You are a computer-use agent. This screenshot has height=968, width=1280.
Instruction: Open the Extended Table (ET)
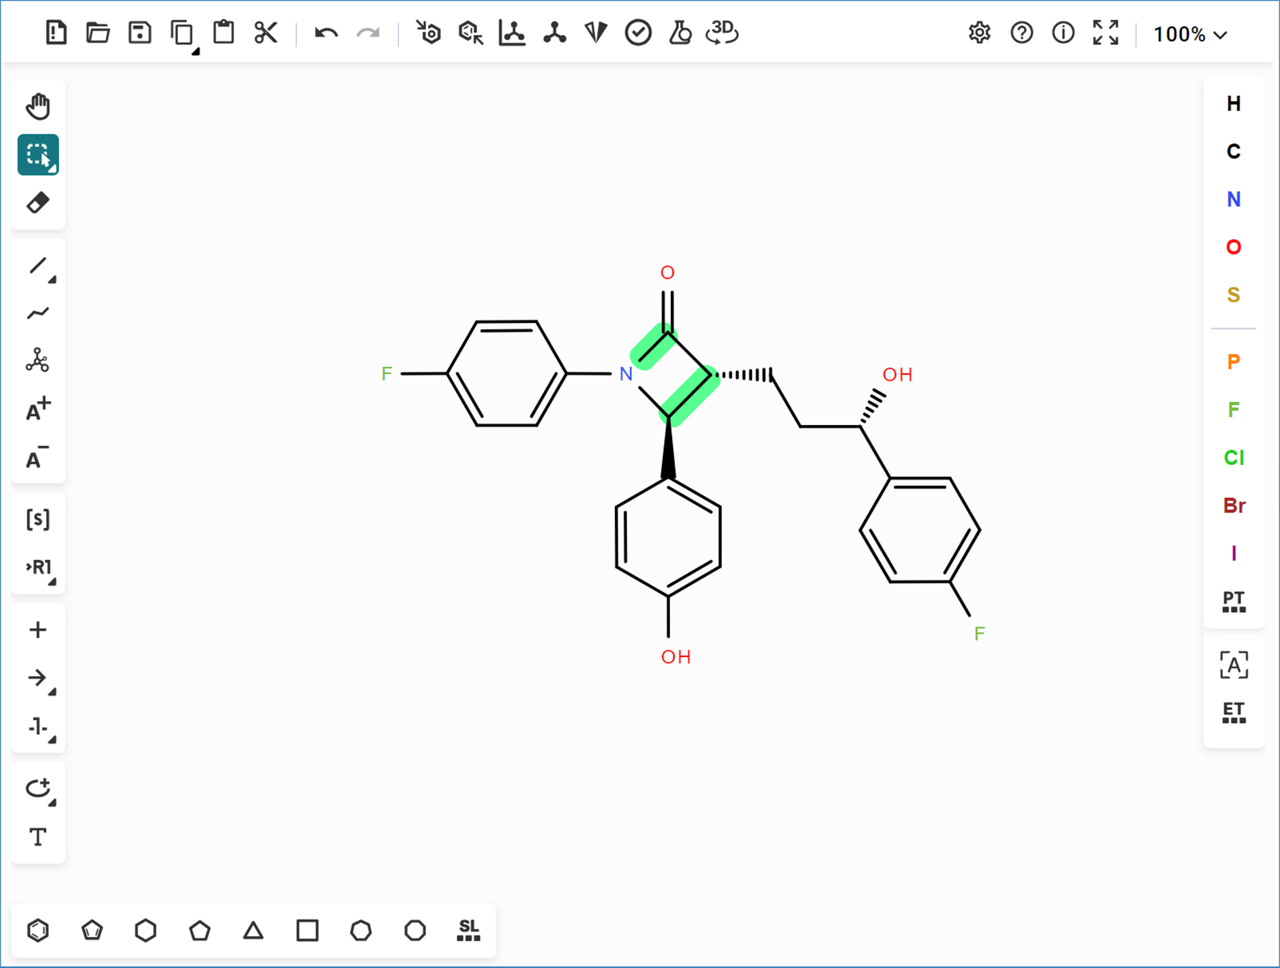1234,712
